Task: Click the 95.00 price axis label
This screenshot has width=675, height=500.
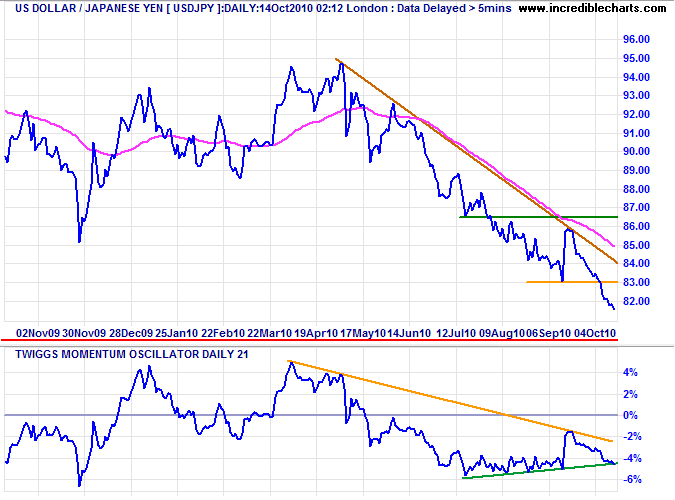Action: (x=636, y=58)
